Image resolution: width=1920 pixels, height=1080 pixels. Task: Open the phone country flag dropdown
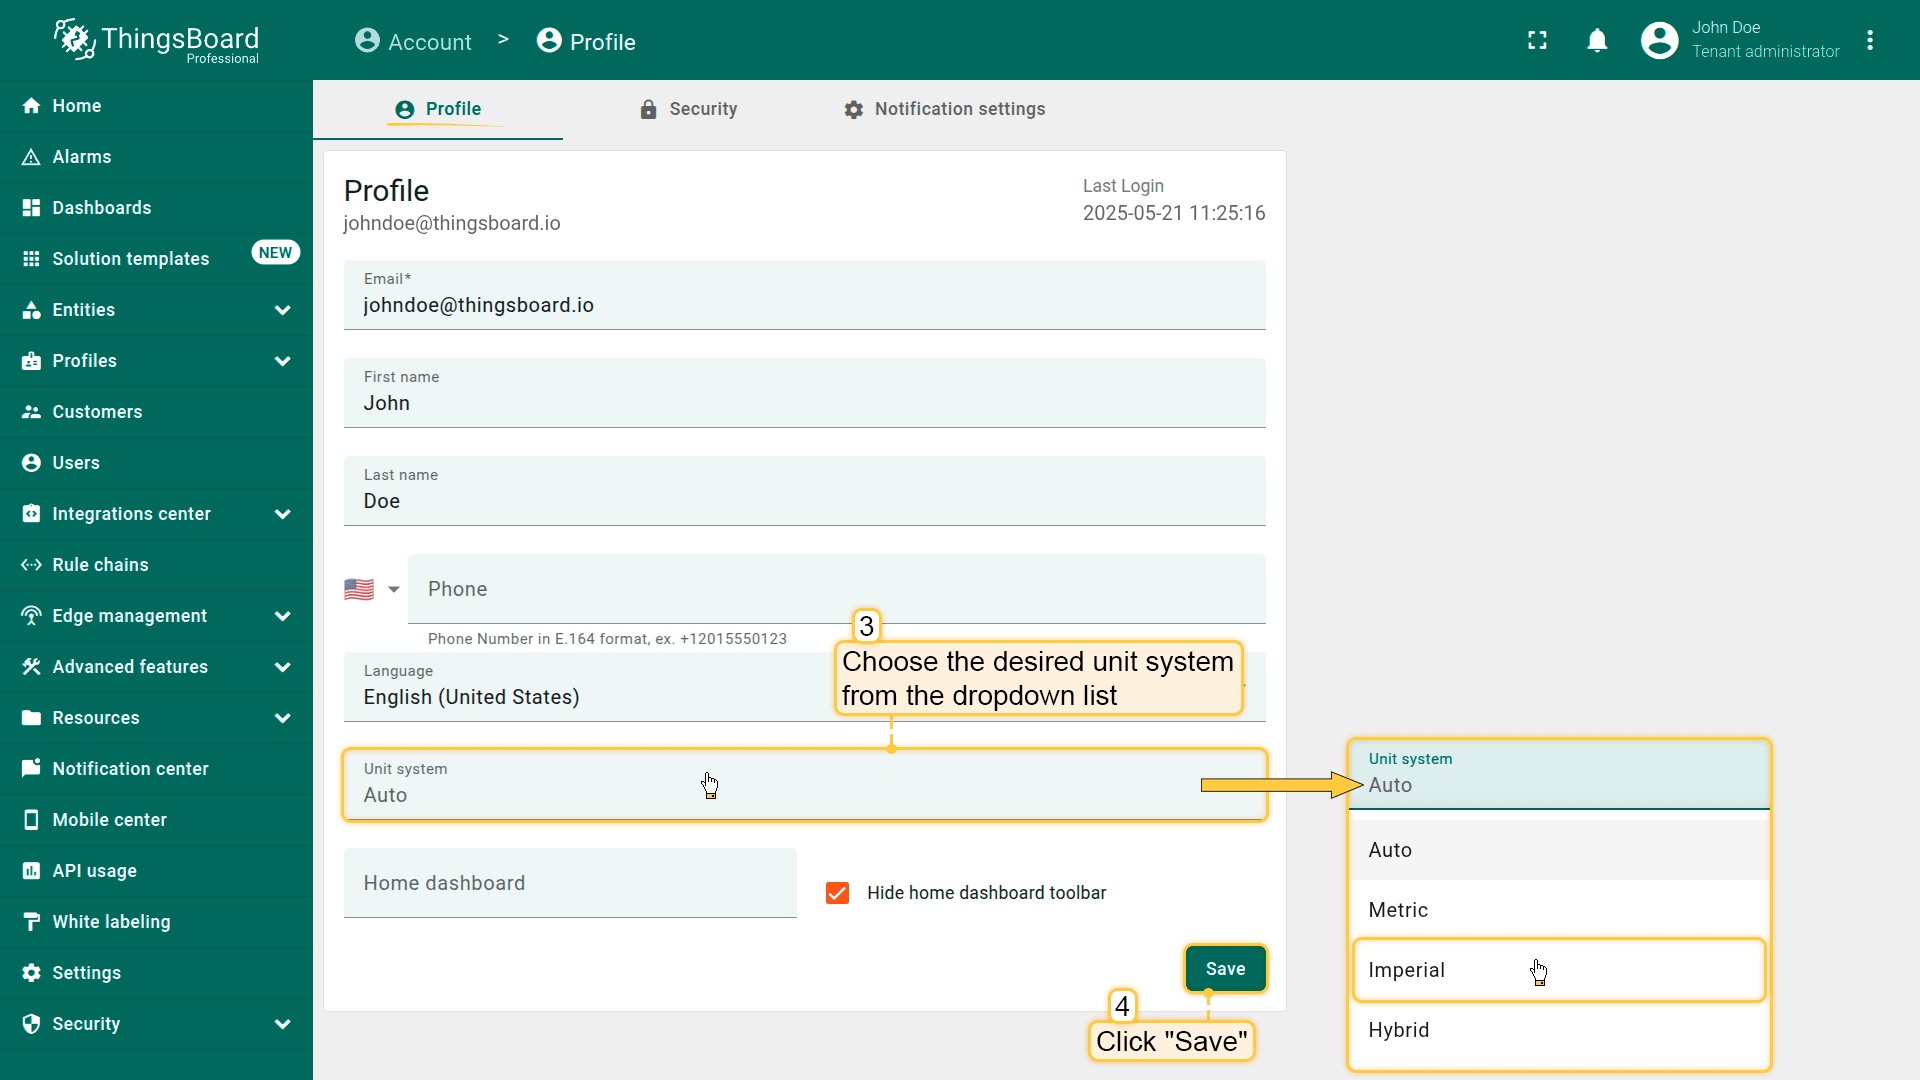point(372,589)
